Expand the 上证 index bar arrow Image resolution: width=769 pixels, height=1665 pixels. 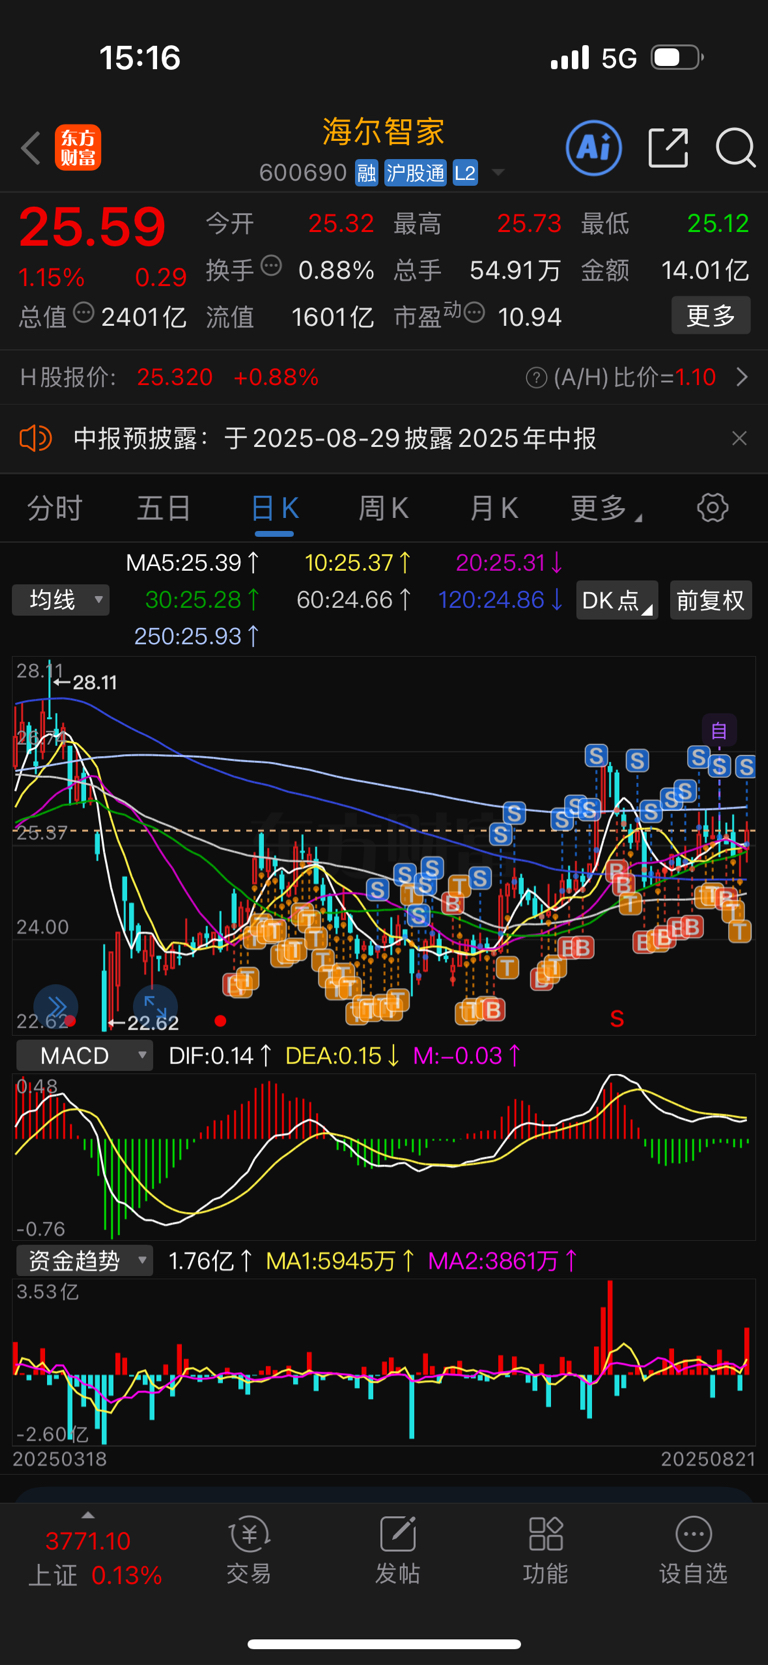click(x=88, y=1516)
